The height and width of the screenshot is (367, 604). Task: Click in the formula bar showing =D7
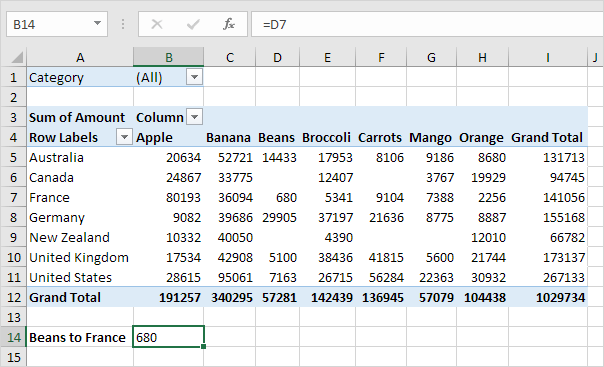428,24
